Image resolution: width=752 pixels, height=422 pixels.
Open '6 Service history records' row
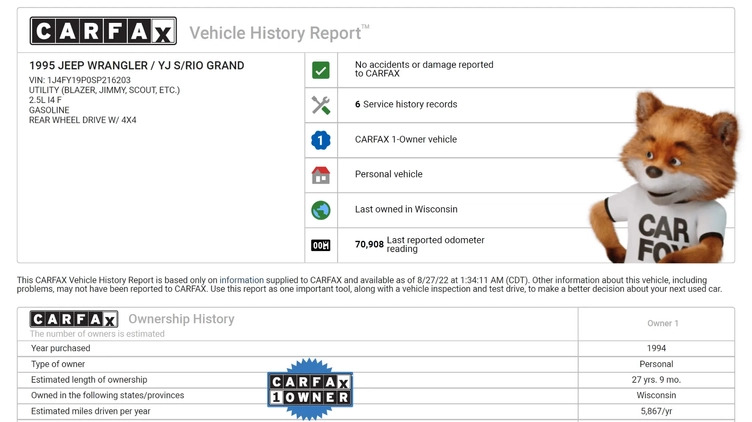click(519, 105)
